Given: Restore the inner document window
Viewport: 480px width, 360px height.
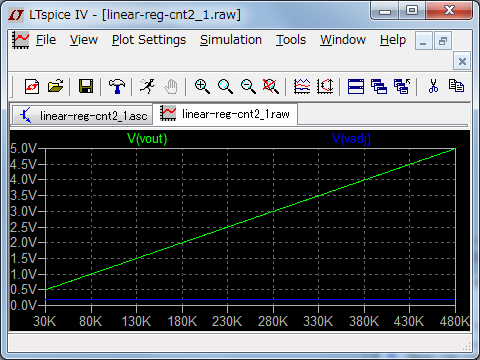Looking at the screenshot, I should (x=443, y=41).
